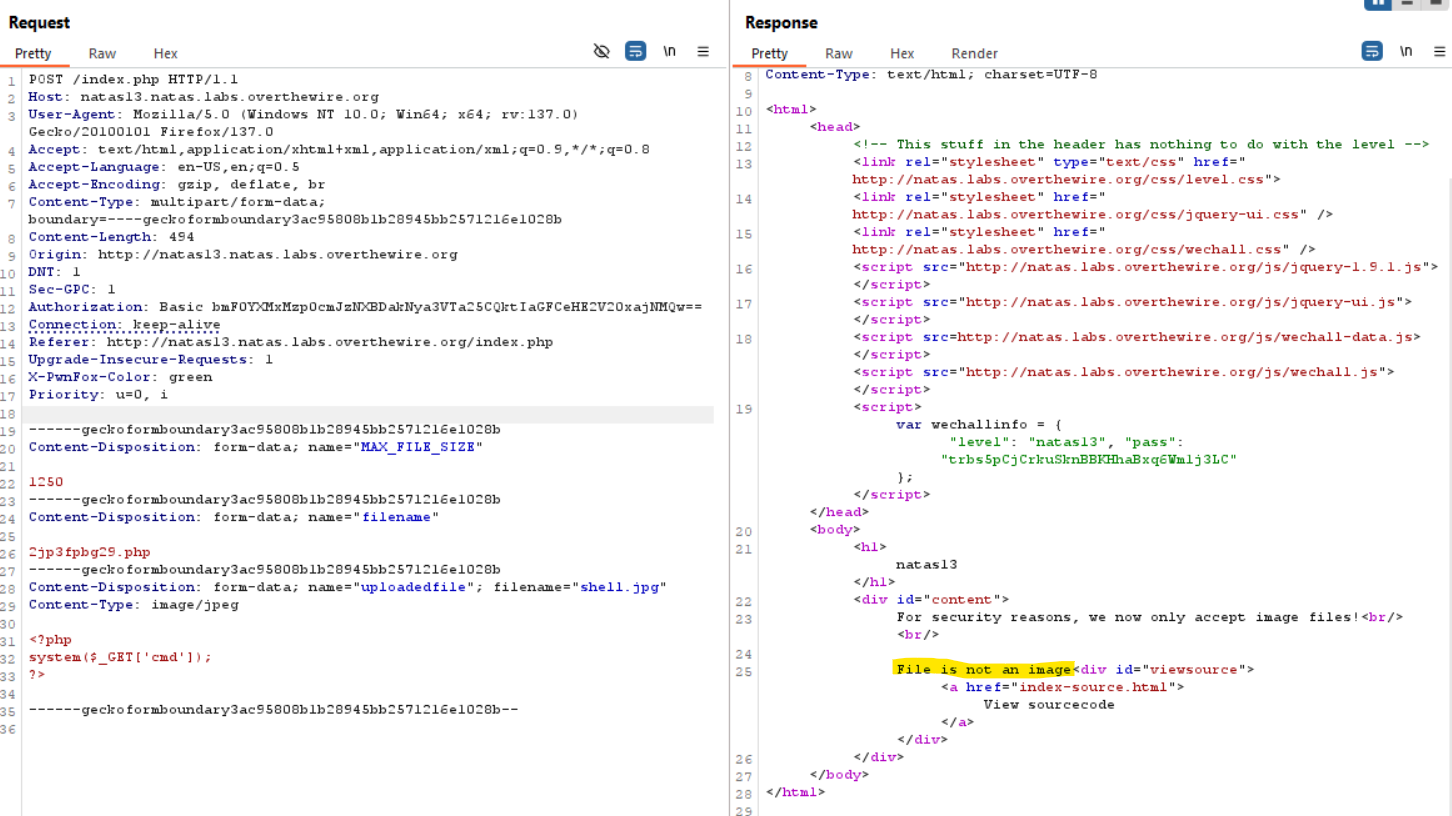The height and width of the screenshot is (816, 1452).
Task: Click the 'Content-Type: image/jpeg' line
Action: click(x=133, y=604)
